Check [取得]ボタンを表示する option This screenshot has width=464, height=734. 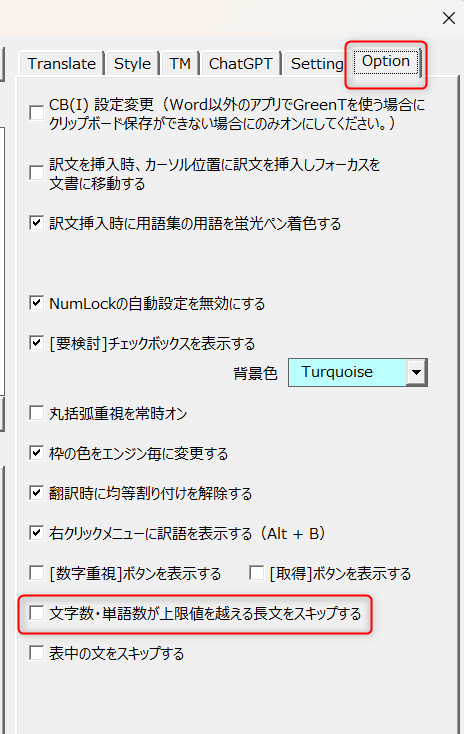coord(257,573)
